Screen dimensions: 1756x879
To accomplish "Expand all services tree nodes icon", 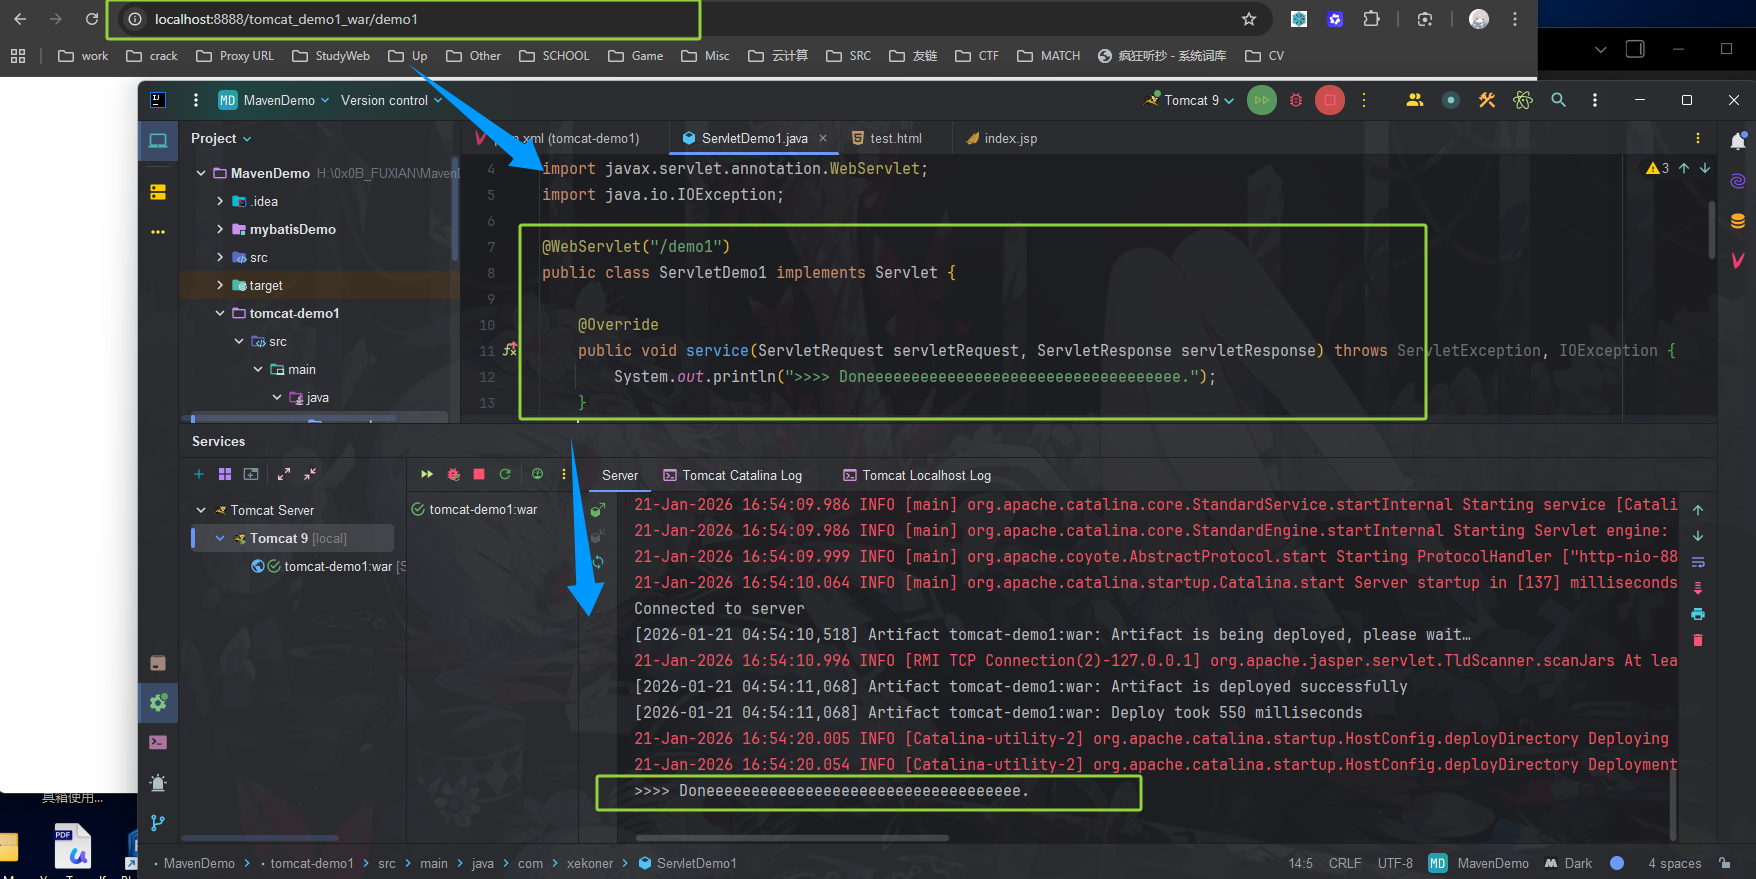I will [x=284, y=474].
